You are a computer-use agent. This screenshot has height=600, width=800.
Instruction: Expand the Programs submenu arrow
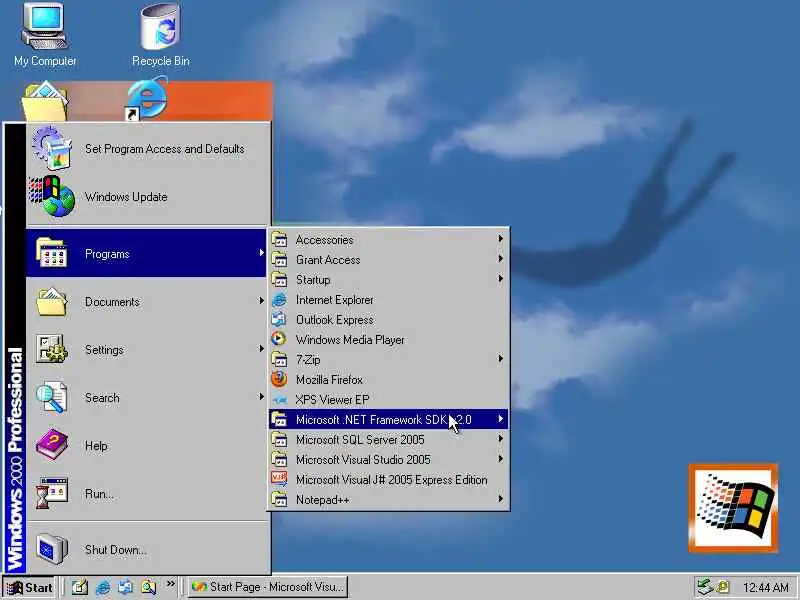(x=261, y=253)
